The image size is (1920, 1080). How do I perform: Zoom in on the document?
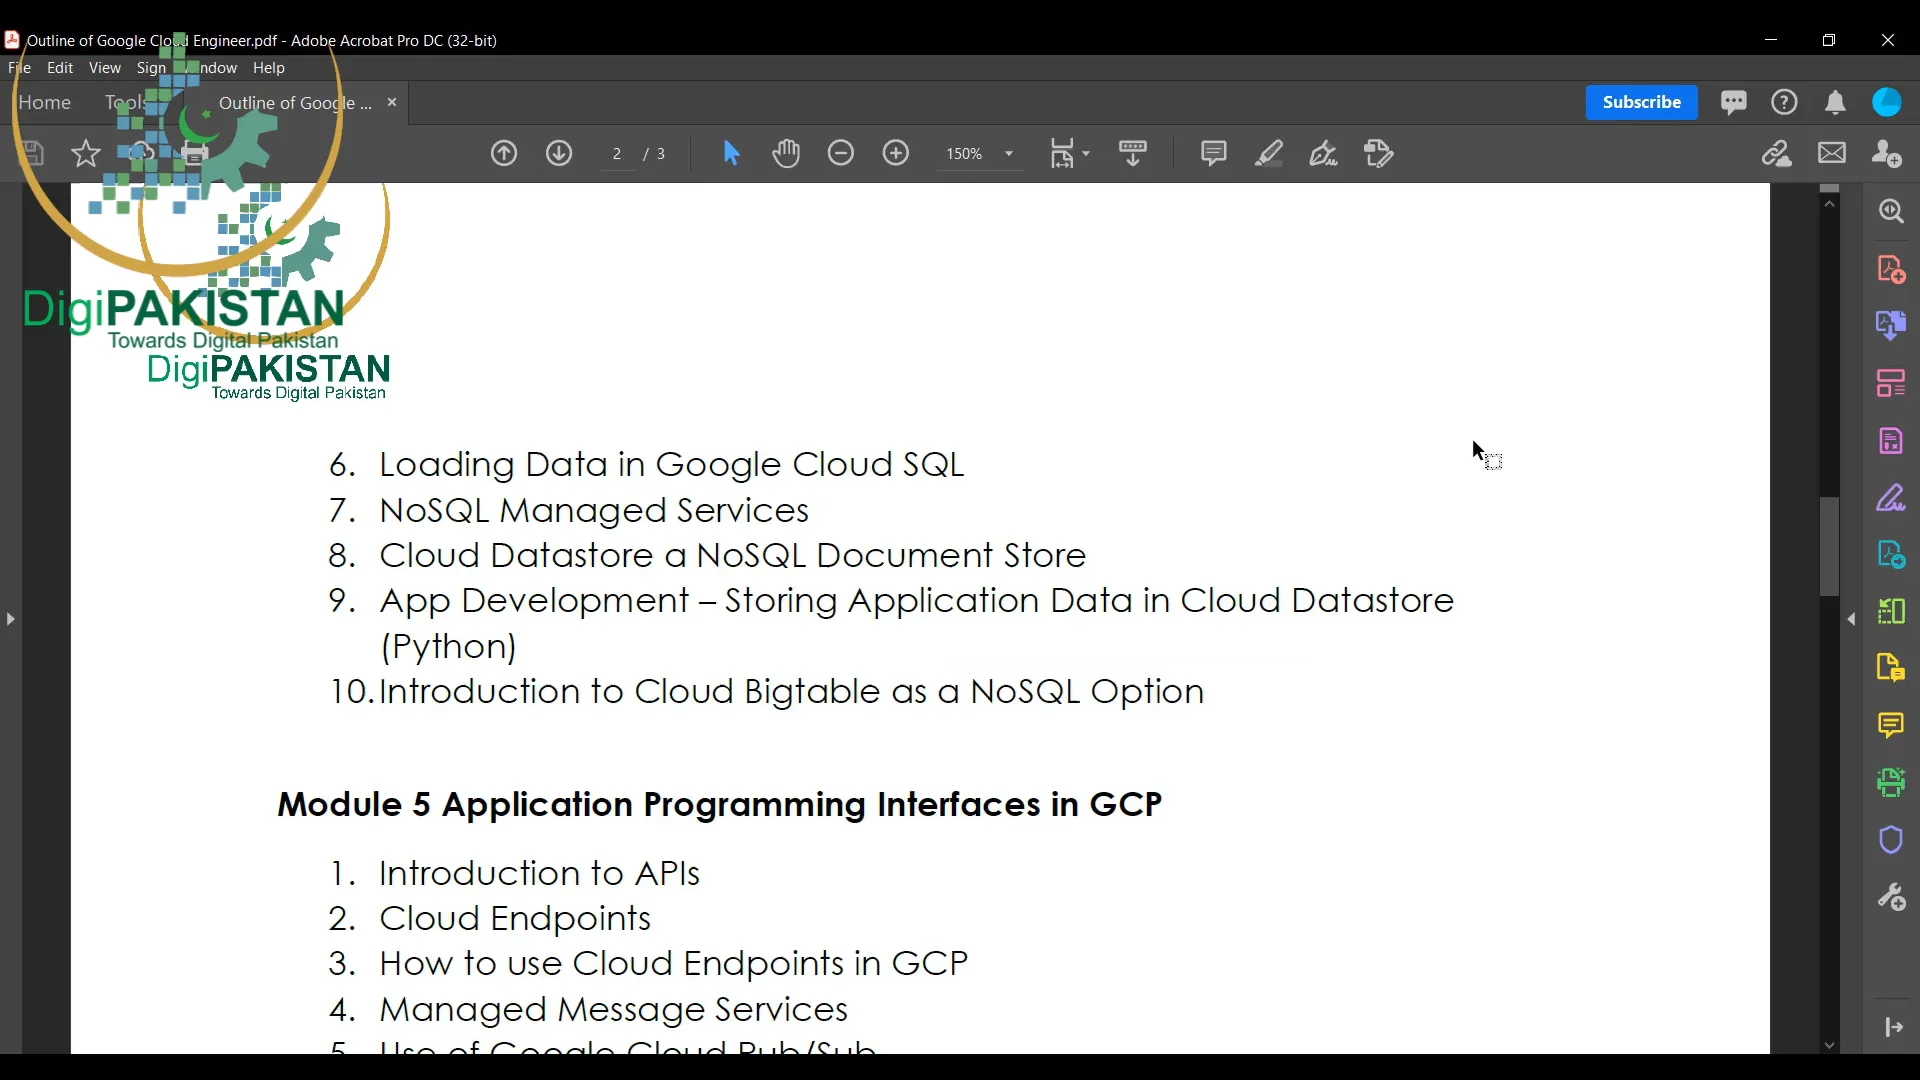pos(897,154)
